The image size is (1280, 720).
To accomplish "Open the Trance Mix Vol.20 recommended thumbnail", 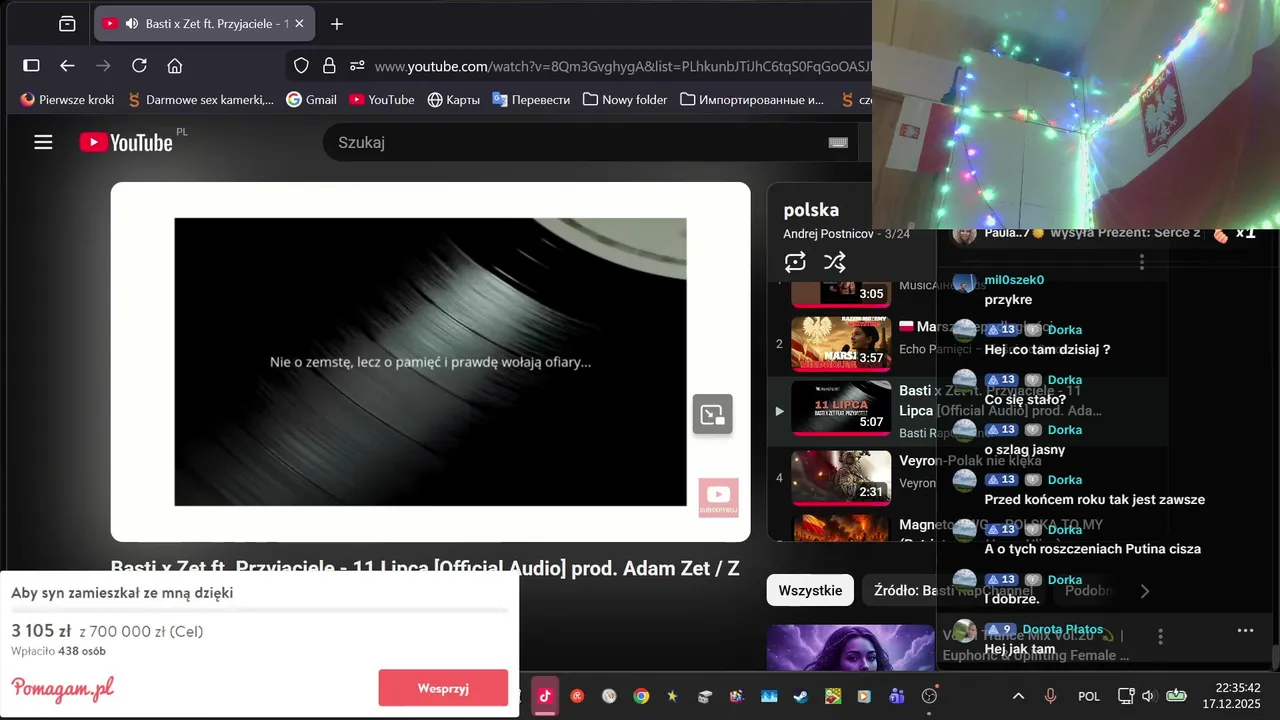I will coord(850,648).
